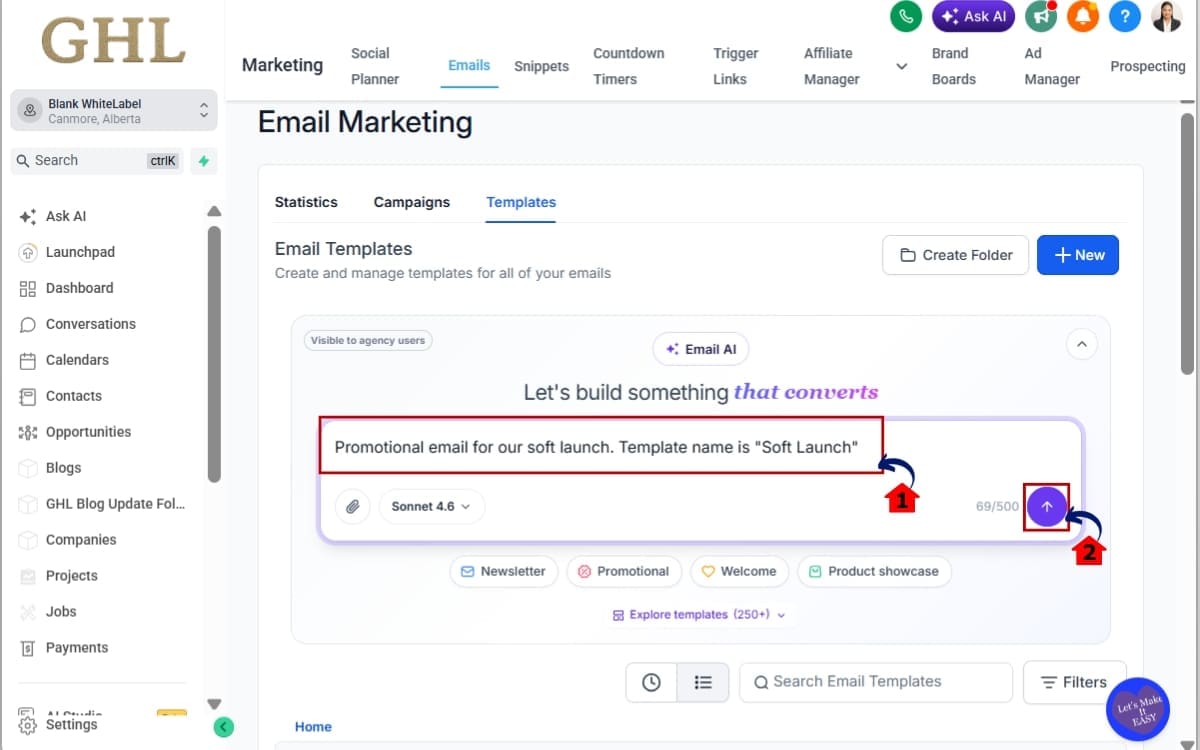Click the Email AI pill button
This screenshot has width=1200, height=750.
pyautogui.click(x=701, y=349)
